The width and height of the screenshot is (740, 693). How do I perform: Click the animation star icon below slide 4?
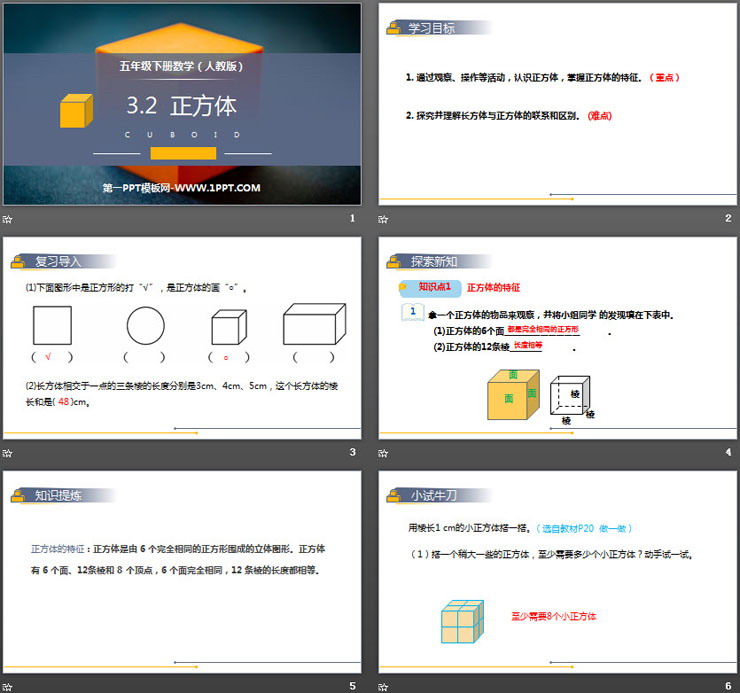pos(384,453)
